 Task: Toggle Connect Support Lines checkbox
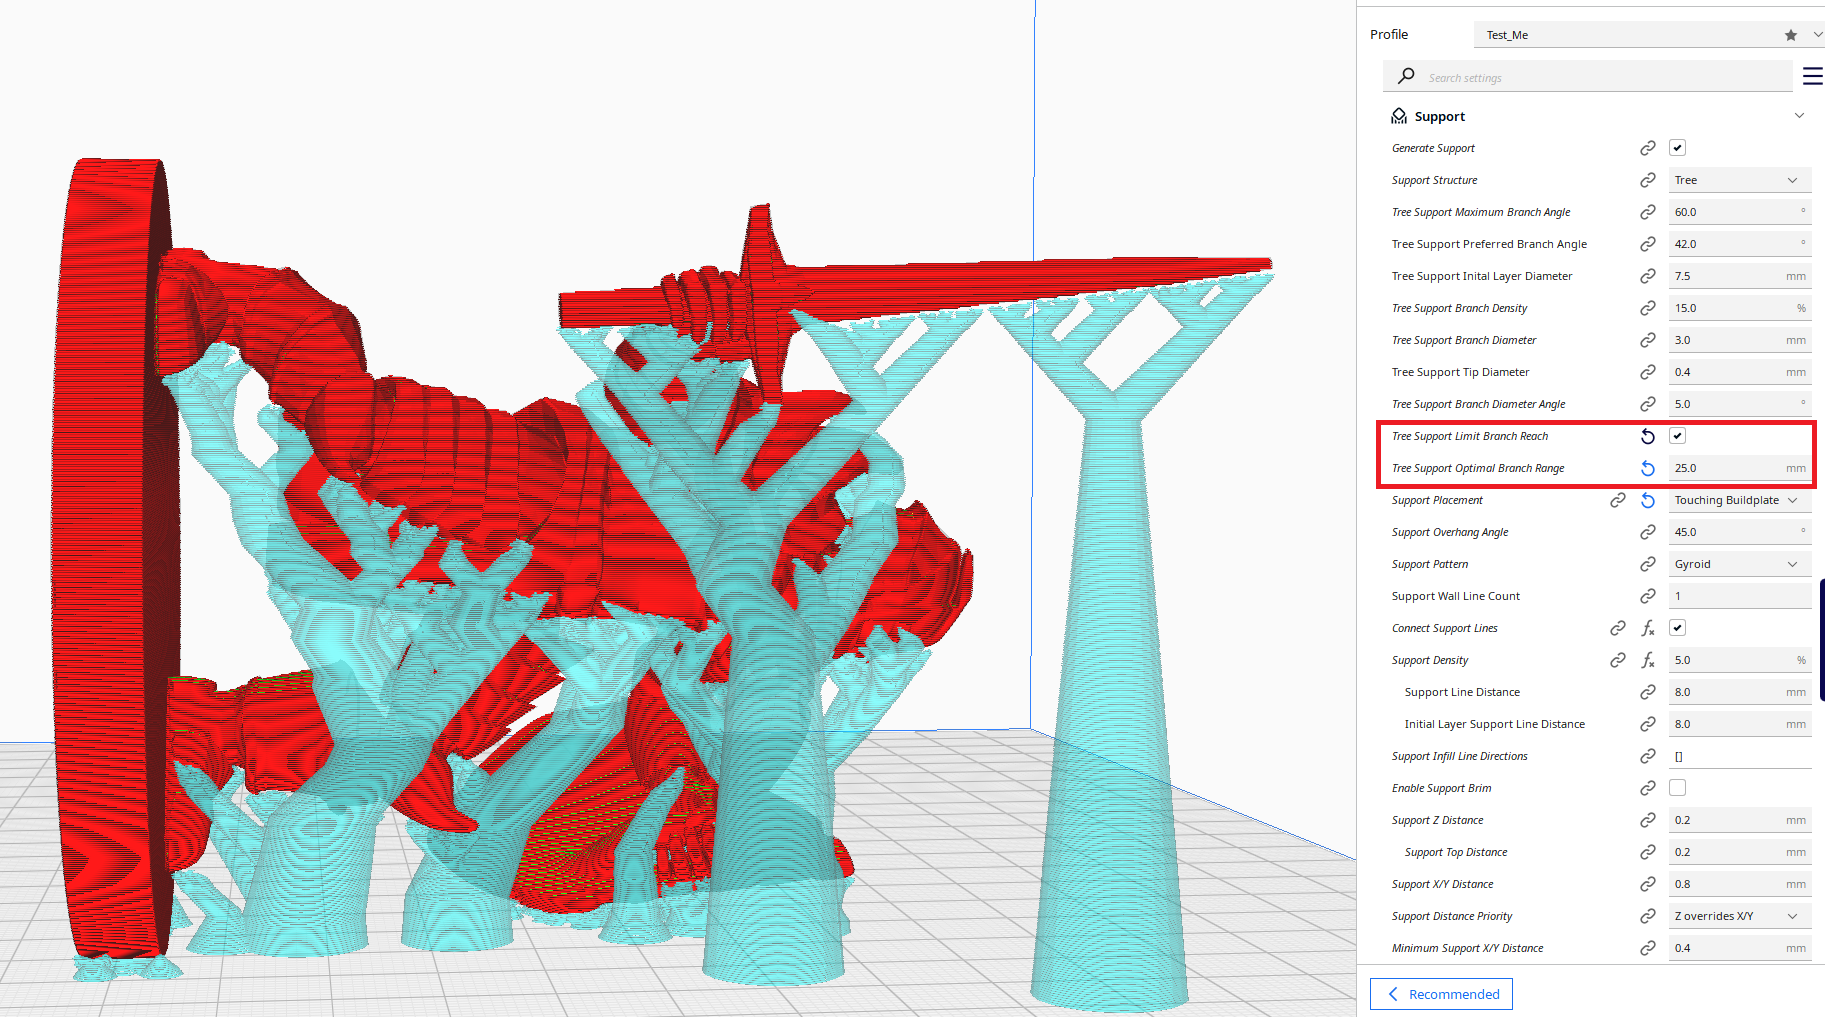[1678, 628]
